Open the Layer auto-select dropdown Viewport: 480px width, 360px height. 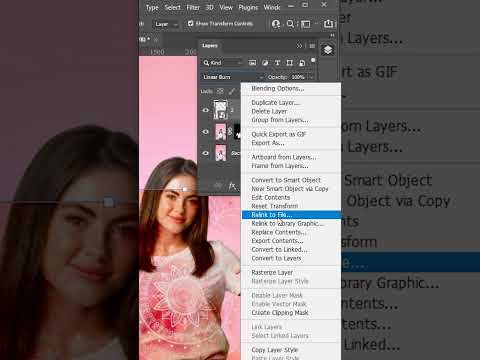click(x=166, y=24)
